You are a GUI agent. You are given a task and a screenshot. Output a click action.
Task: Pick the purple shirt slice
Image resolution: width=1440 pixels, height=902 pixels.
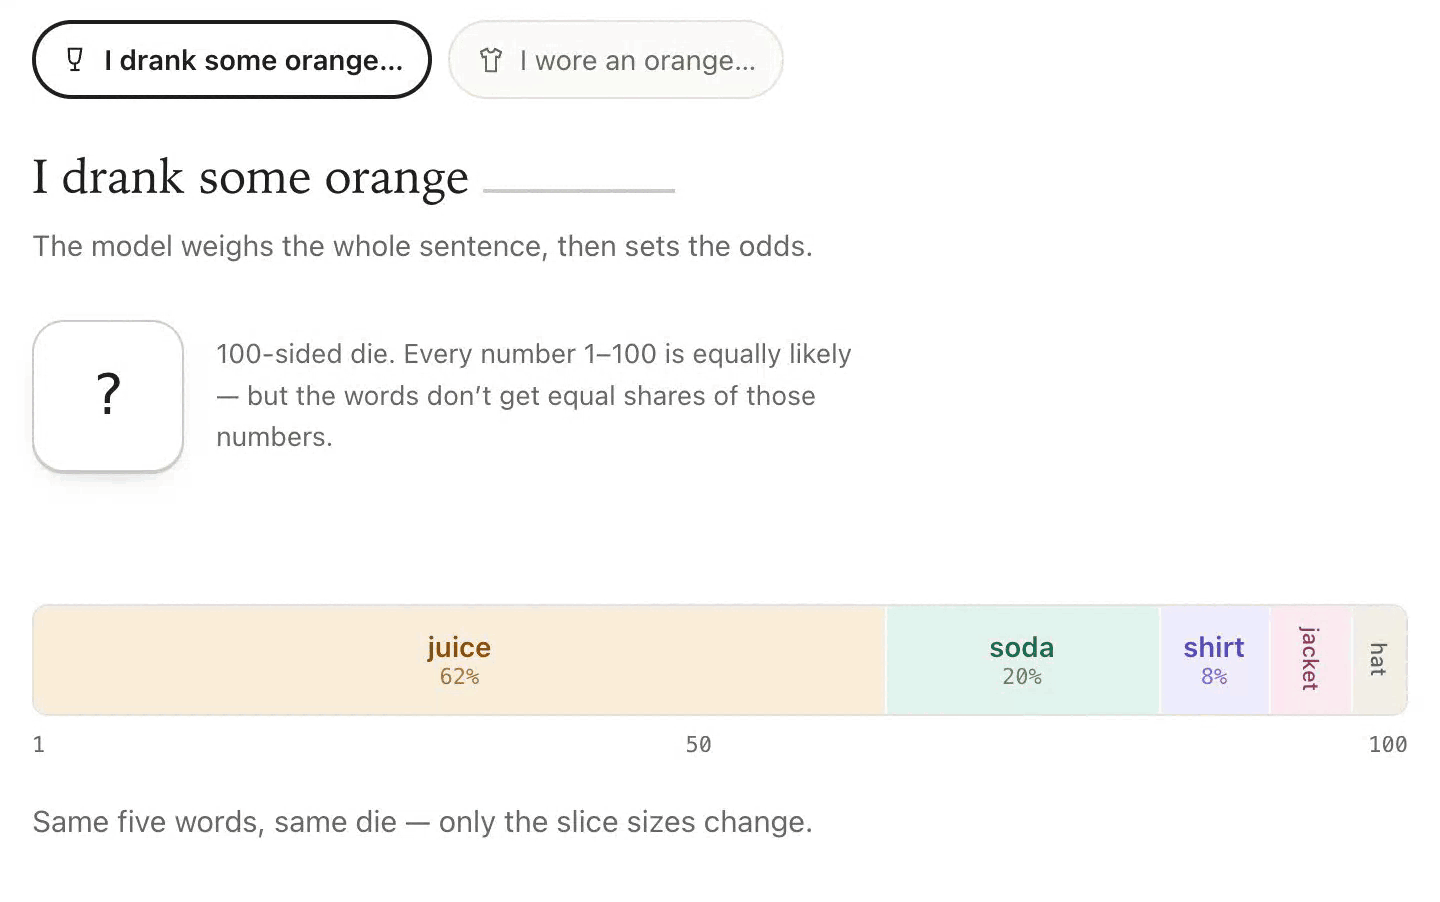pos(1214,660)
